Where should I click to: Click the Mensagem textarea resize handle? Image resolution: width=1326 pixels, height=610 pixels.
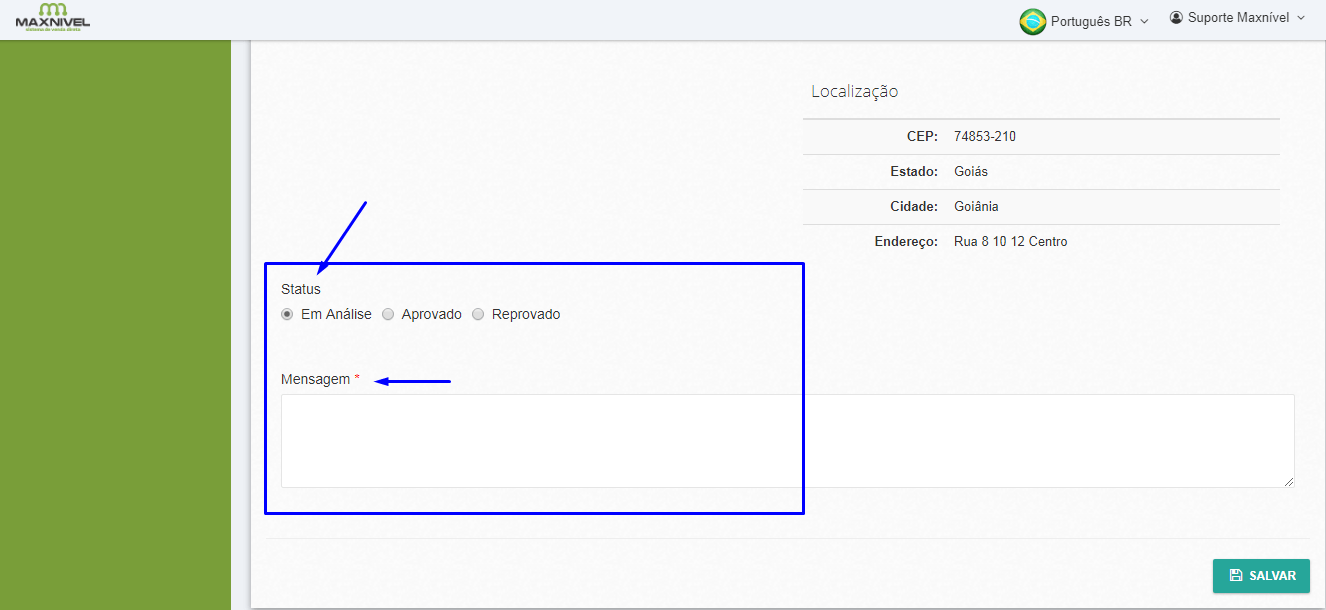click(x=1289, y=482)
